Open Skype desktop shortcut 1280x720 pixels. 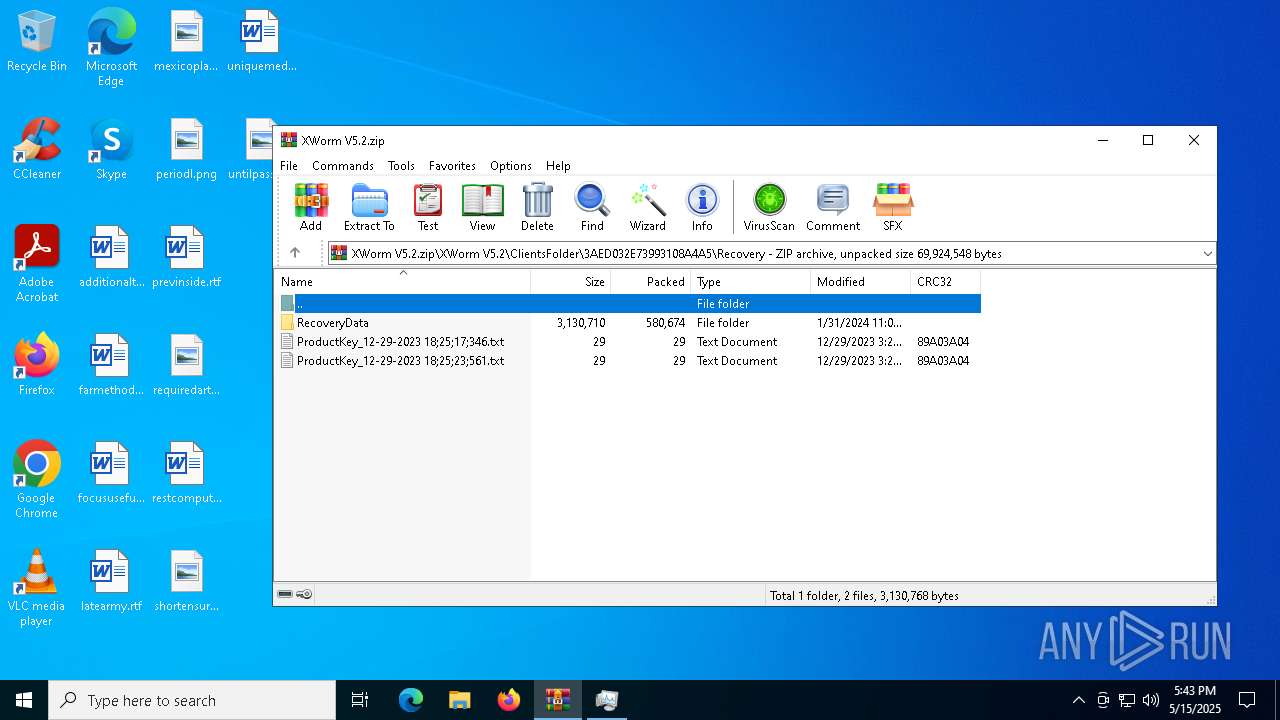click(111, 149)
